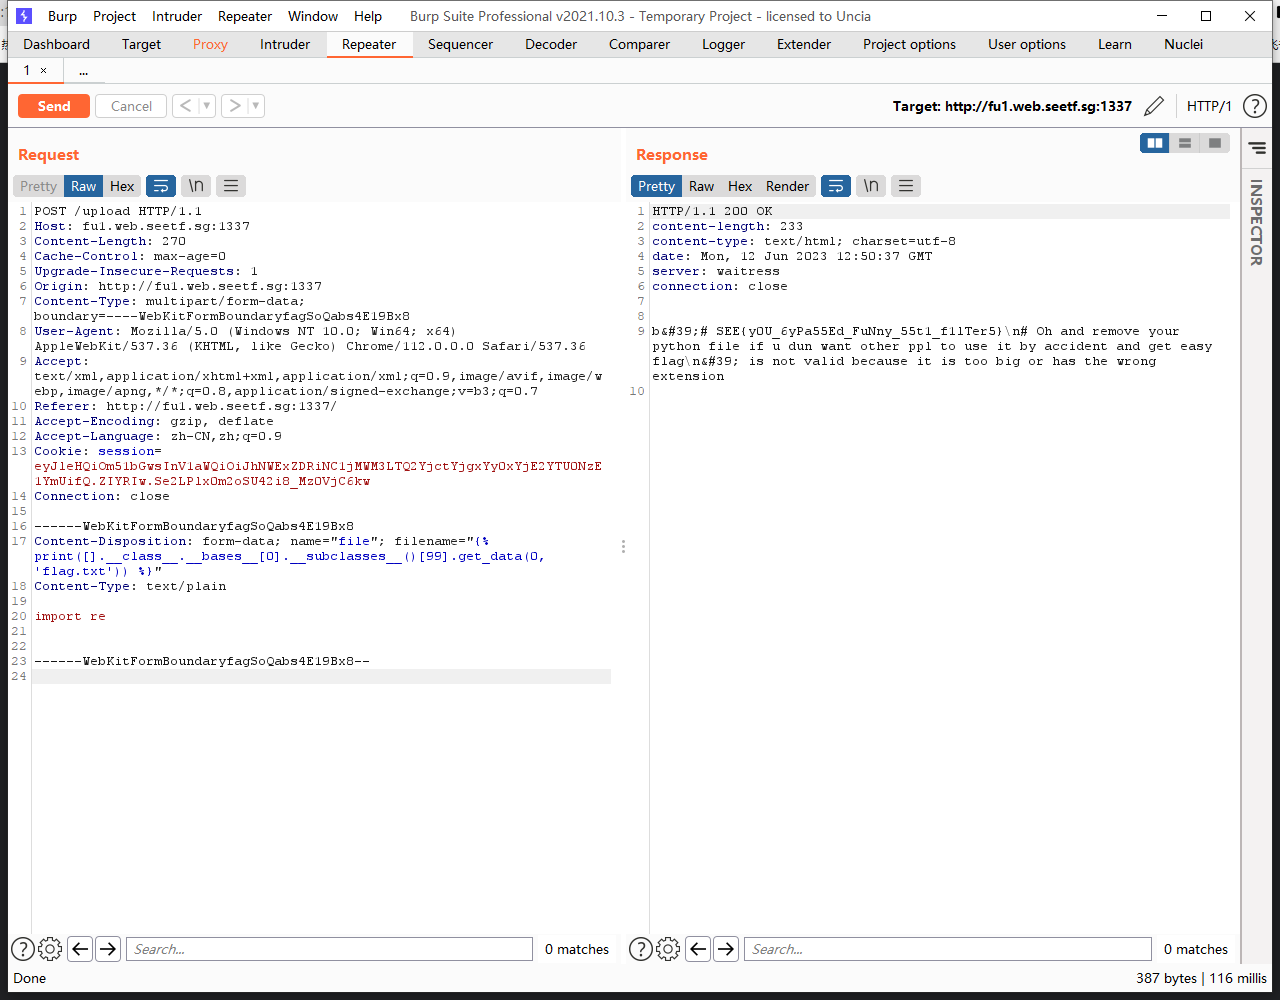Switch response view to Render

coord(788,186)
